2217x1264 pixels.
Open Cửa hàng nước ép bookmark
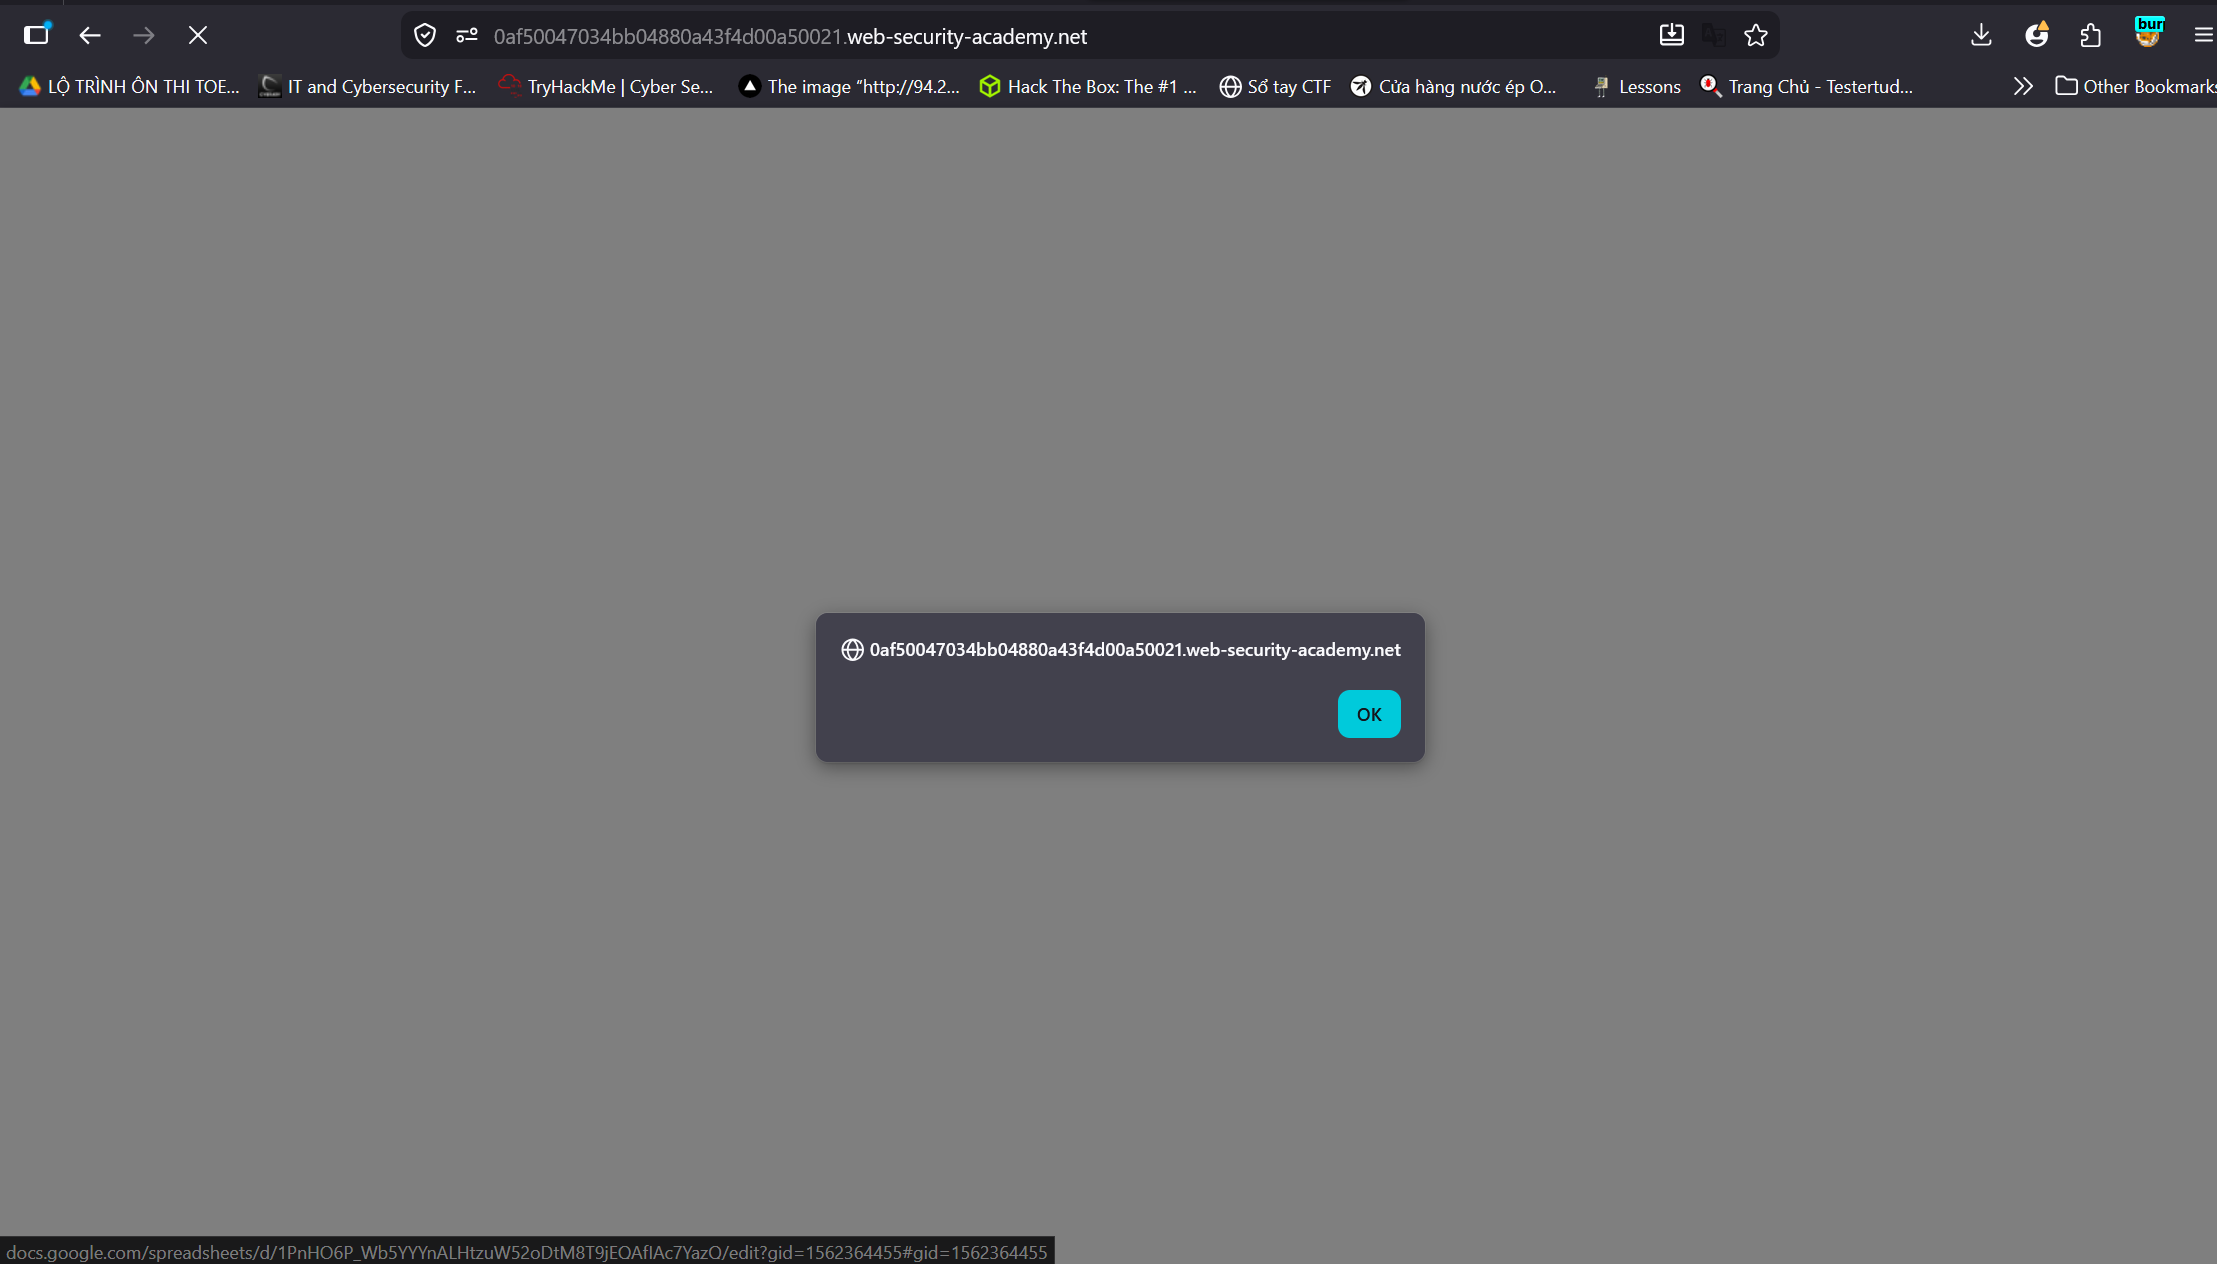click(1454, 87)
